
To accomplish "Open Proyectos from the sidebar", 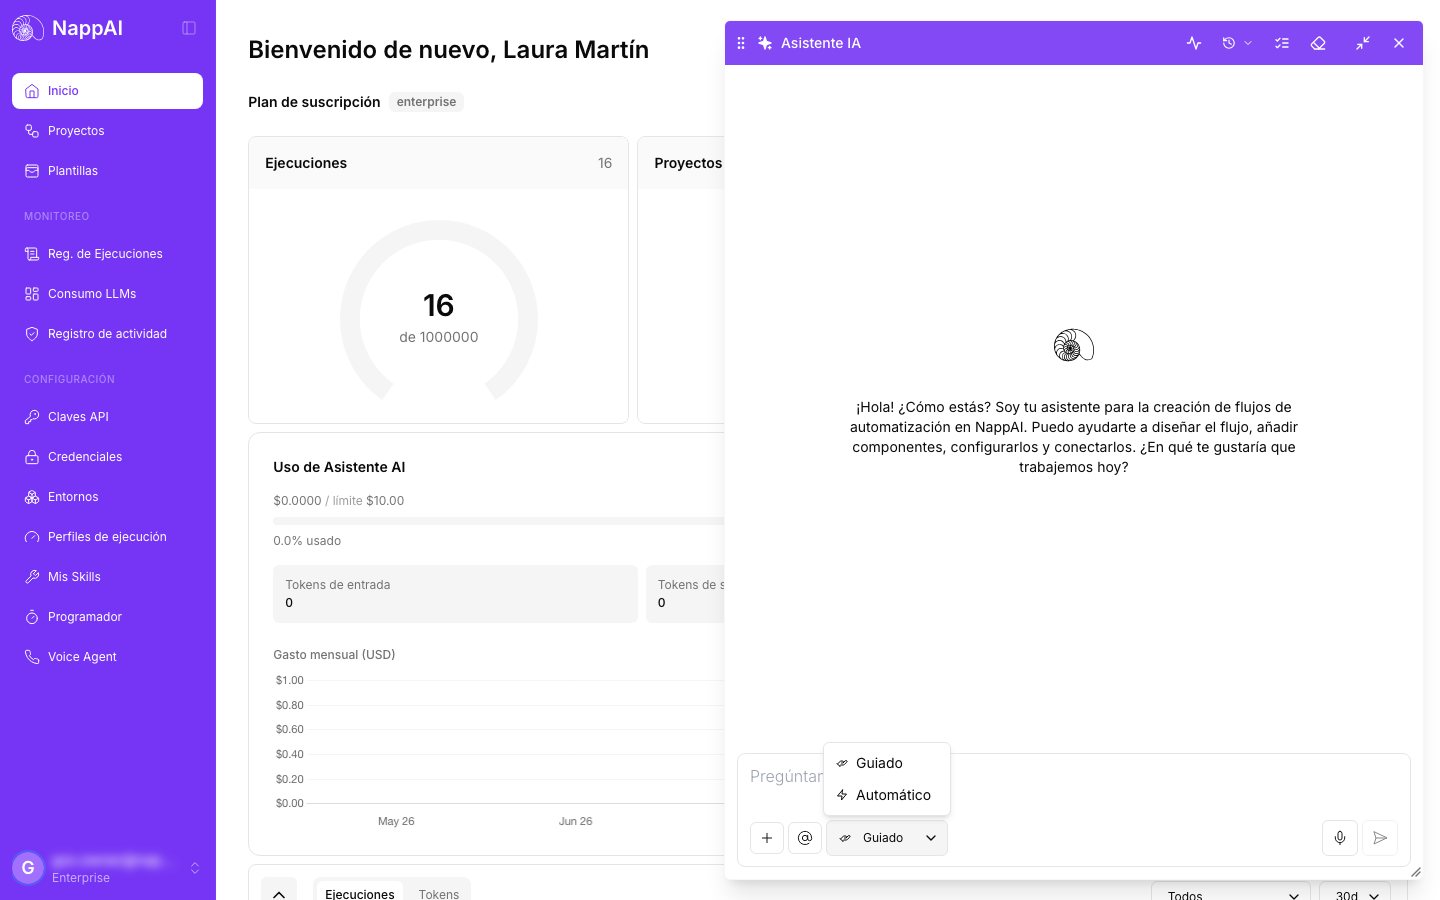I will (x=107, y=131).
